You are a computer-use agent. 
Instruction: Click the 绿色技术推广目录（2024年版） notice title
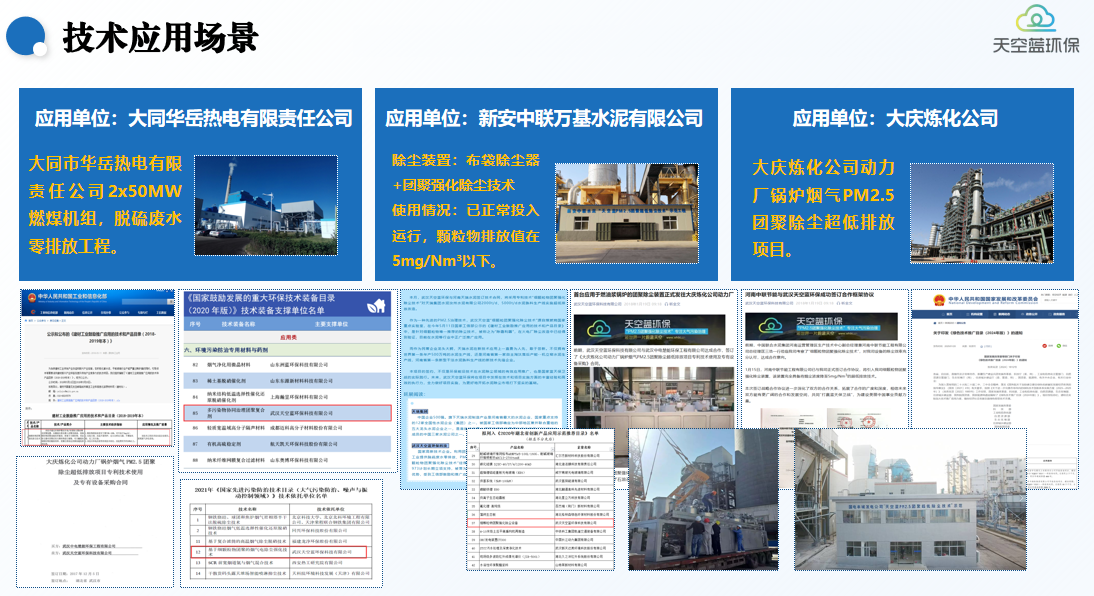[x=977, y=333]
